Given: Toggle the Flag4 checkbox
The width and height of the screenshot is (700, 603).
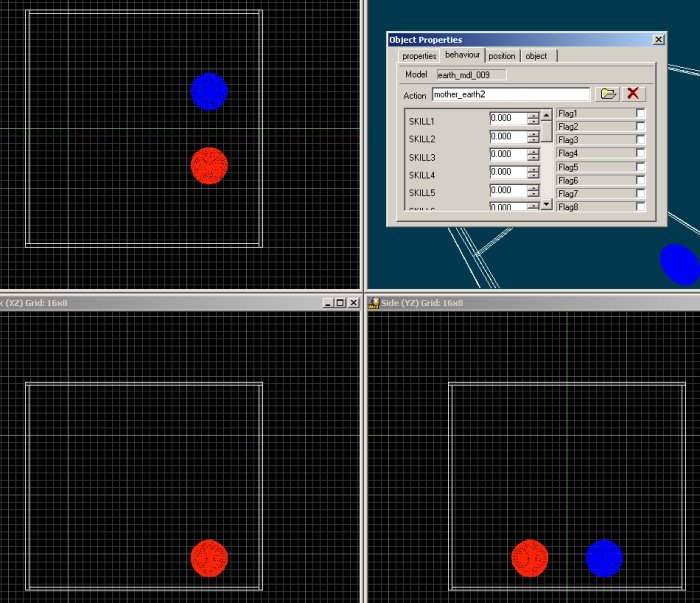Looking at the screenshot, I should (640, 154).
